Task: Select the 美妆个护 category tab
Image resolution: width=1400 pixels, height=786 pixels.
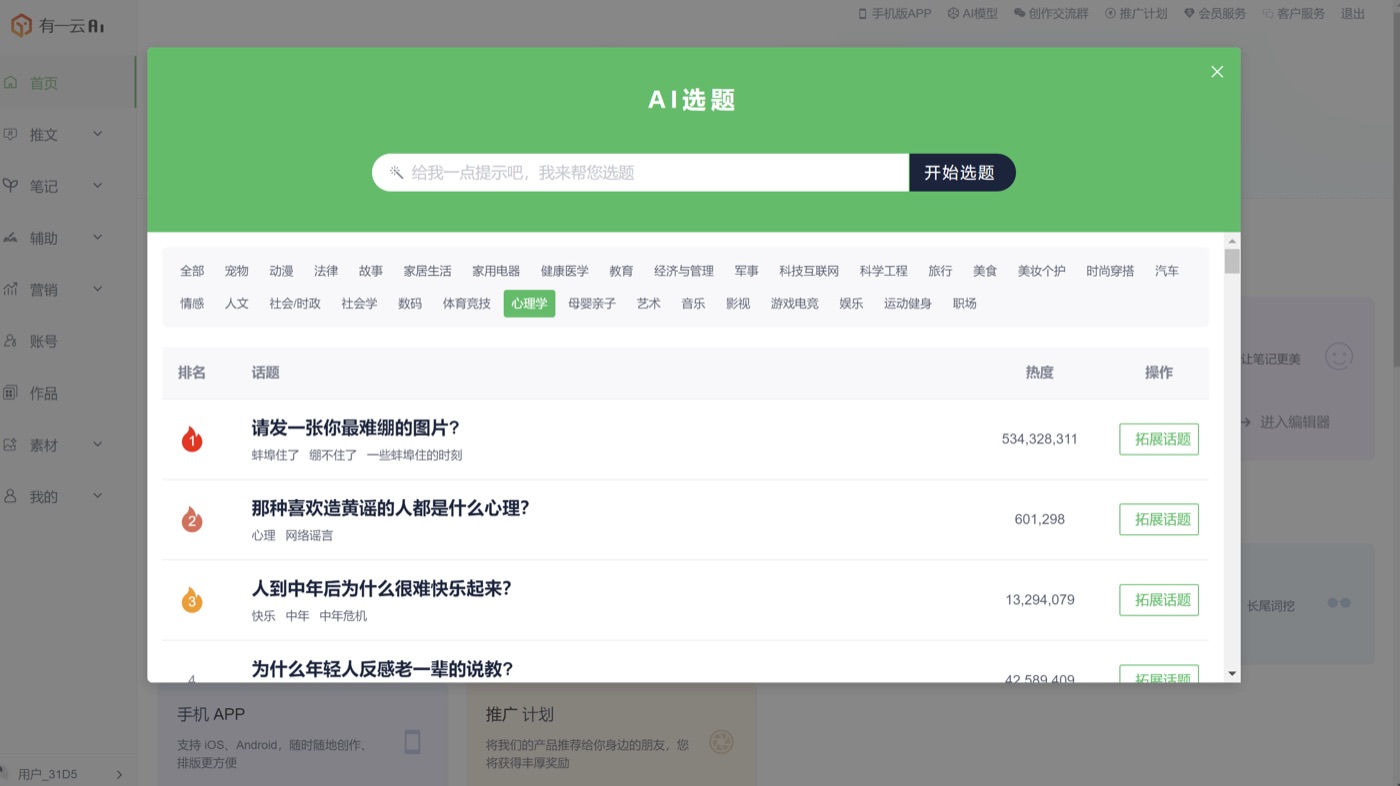Action: tap(1042, 271)
